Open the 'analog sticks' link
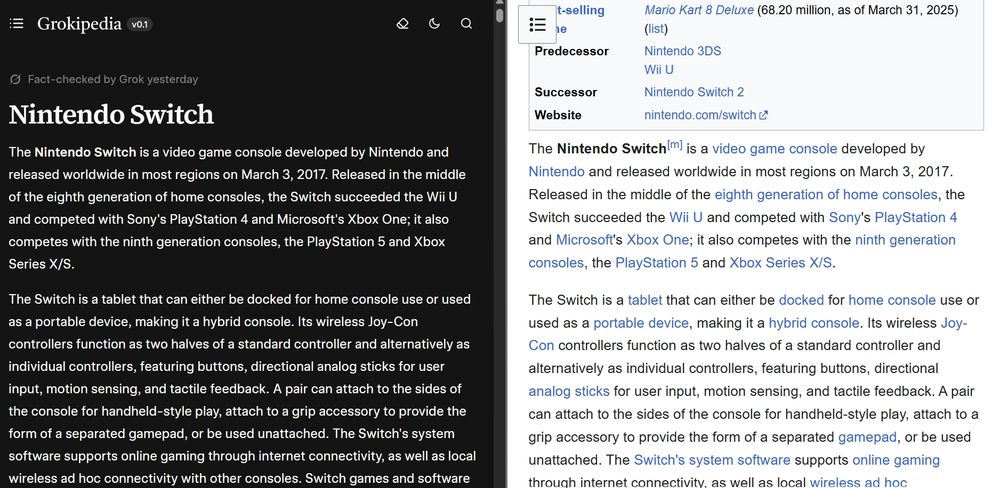The height and width of the screenshot is (488, 1000). tap(569, 391)
